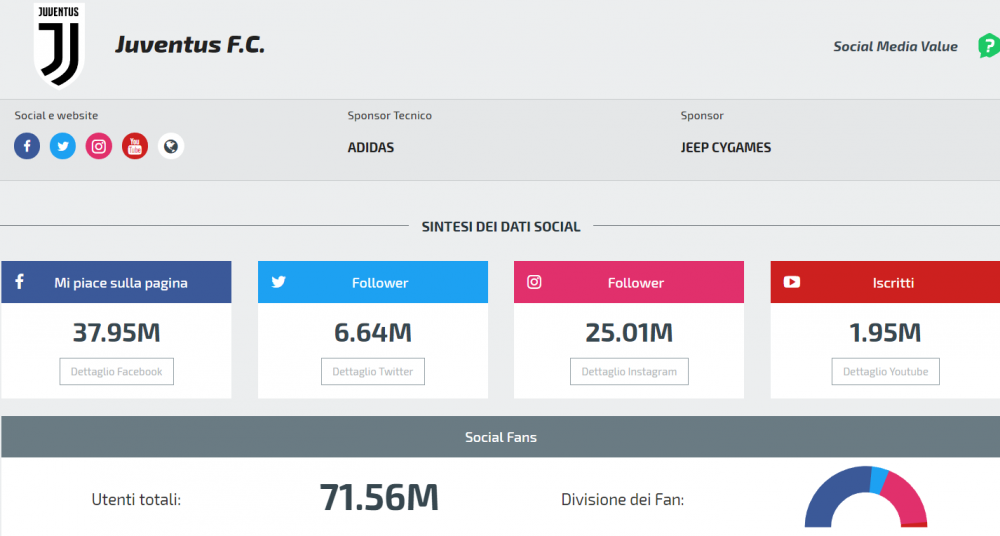Open Dettaglio Twitter button
This screenshot has width=1000, height=536.
373,371
